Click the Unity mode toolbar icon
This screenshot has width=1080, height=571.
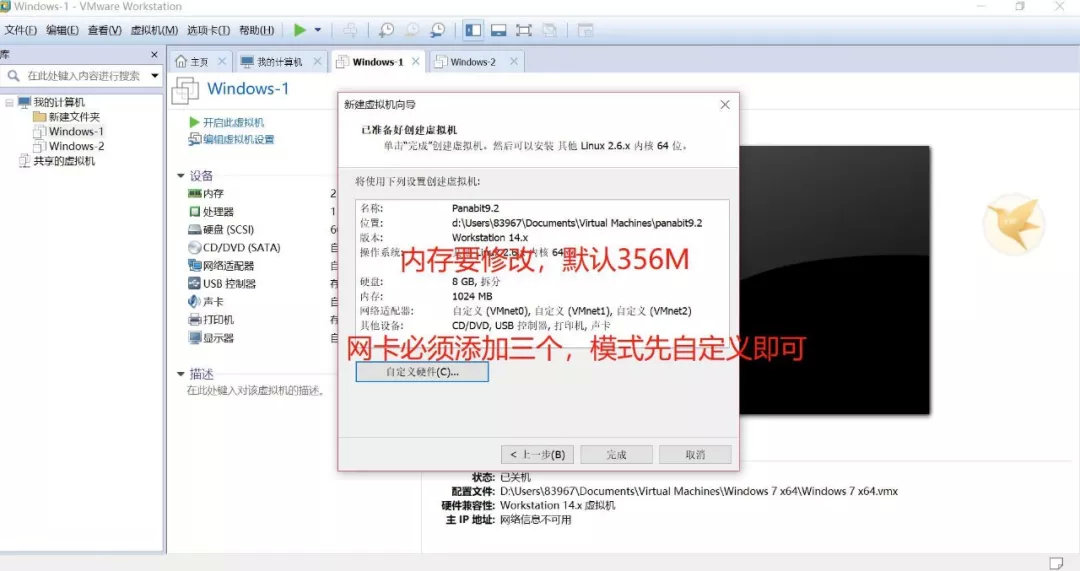[x=550, y=30]
